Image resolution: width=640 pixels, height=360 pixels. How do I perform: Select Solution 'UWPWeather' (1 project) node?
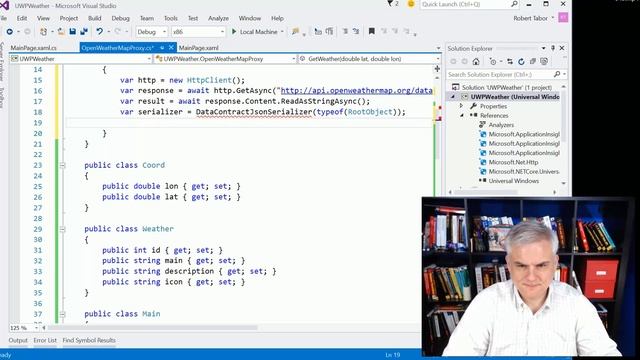point(507,87)
